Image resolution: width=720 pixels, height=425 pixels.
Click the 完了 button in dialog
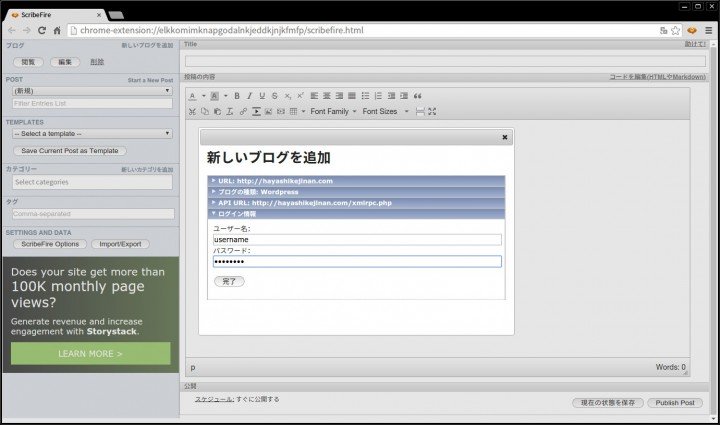[x=229, y=282]
